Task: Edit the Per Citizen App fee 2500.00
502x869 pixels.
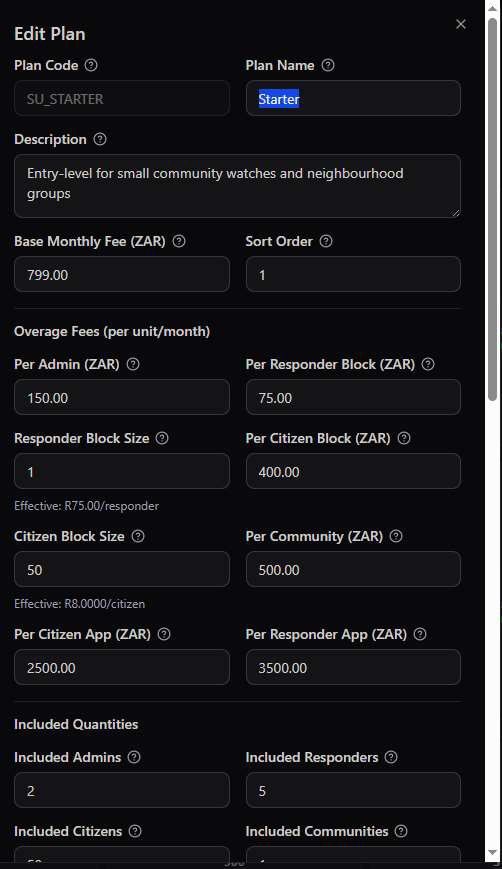Action: 122,667
